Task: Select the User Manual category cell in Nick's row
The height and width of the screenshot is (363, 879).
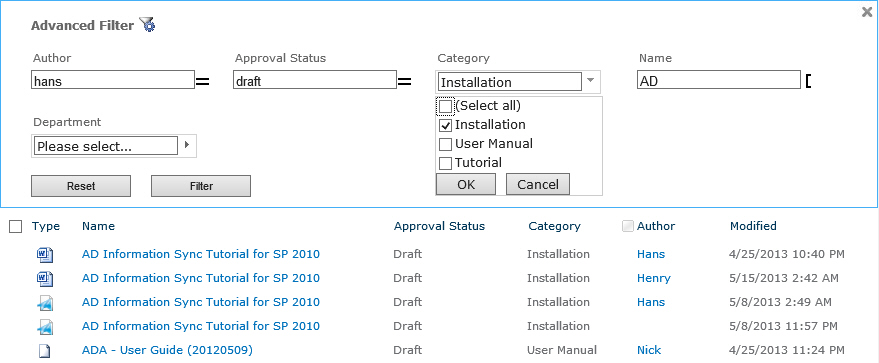Action: [x=562, y=351]
